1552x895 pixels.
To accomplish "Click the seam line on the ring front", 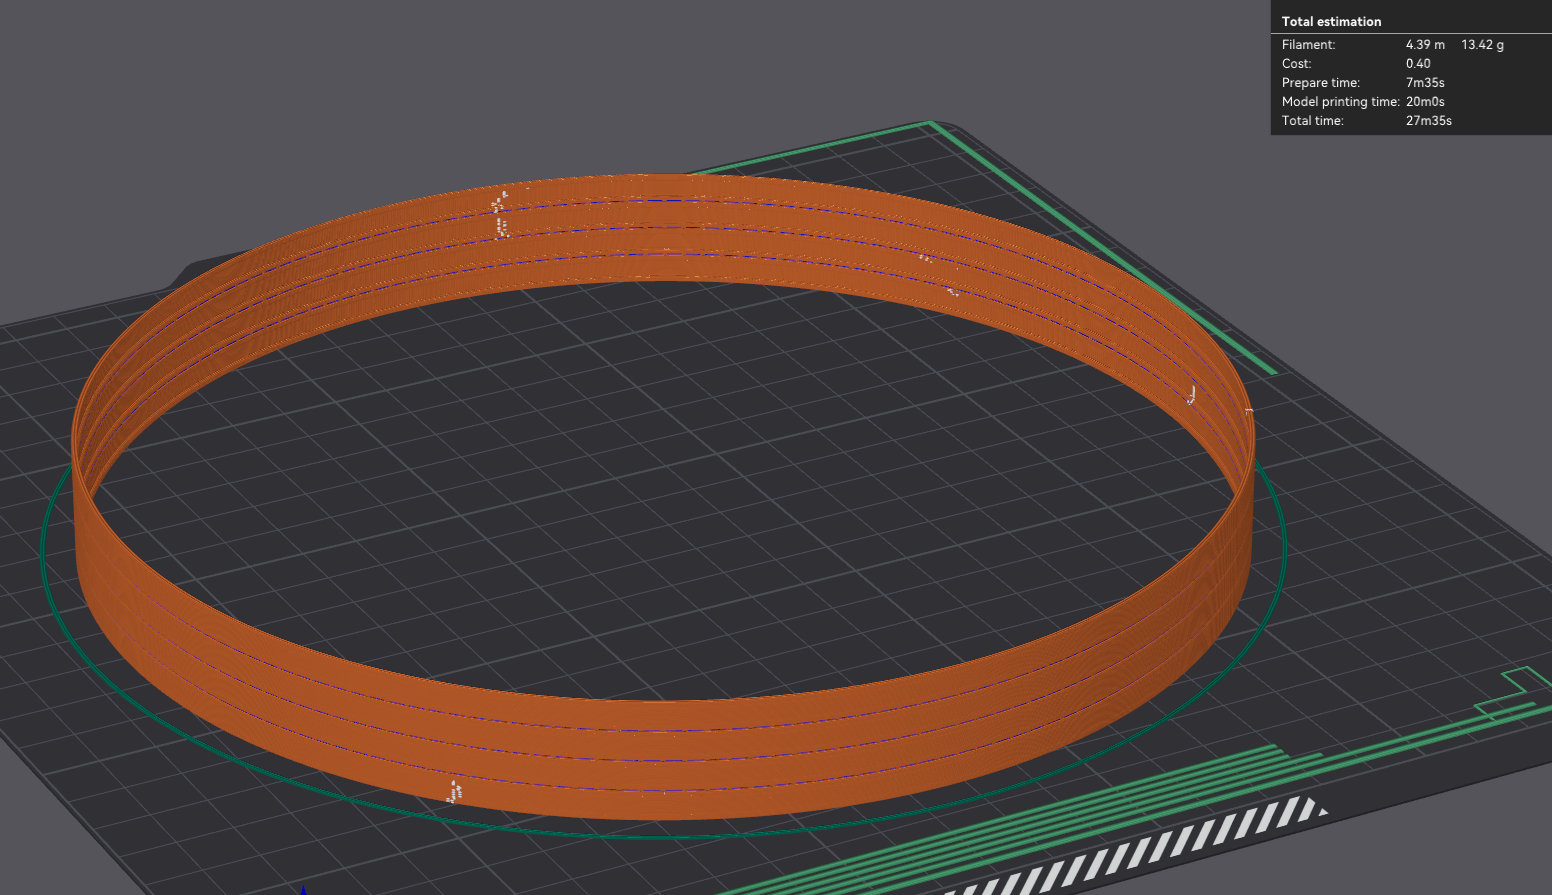I will pyautogui.click(x=455, y=793).
